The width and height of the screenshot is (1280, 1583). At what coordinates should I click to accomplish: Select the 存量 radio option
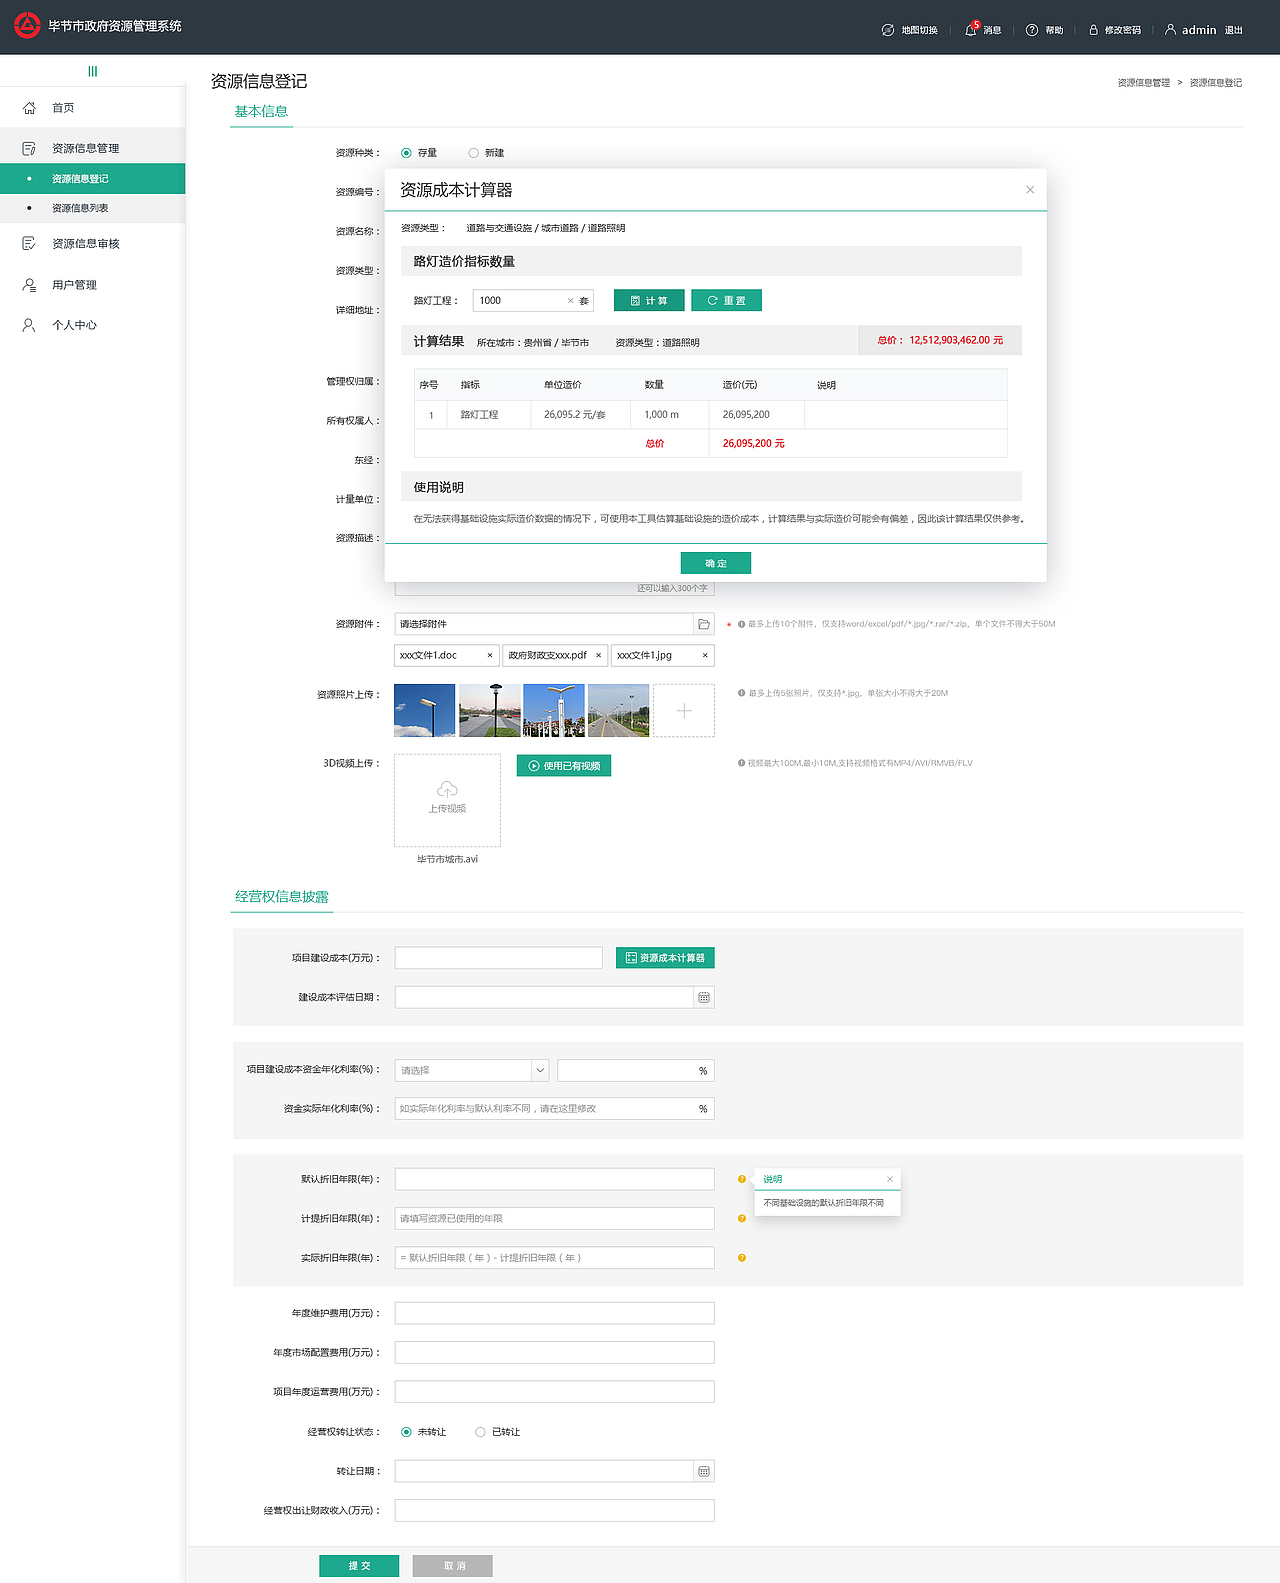point(406,153)
